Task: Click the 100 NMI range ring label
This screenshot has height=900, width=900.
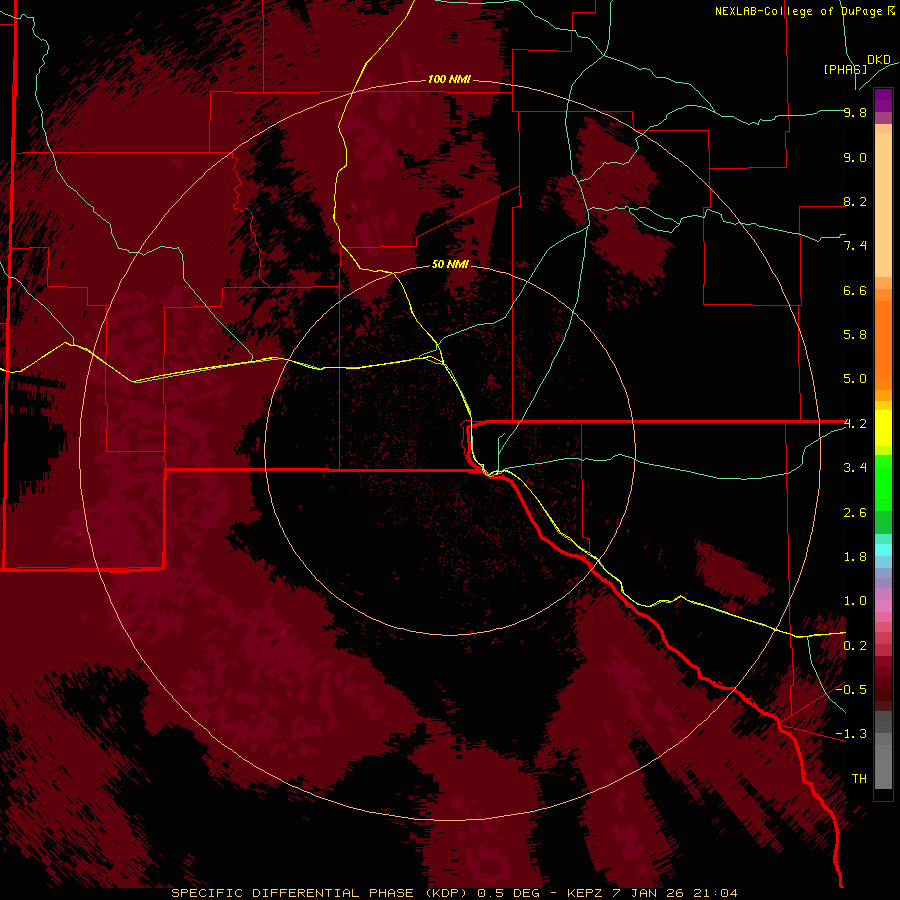Action: click(449, 79)
